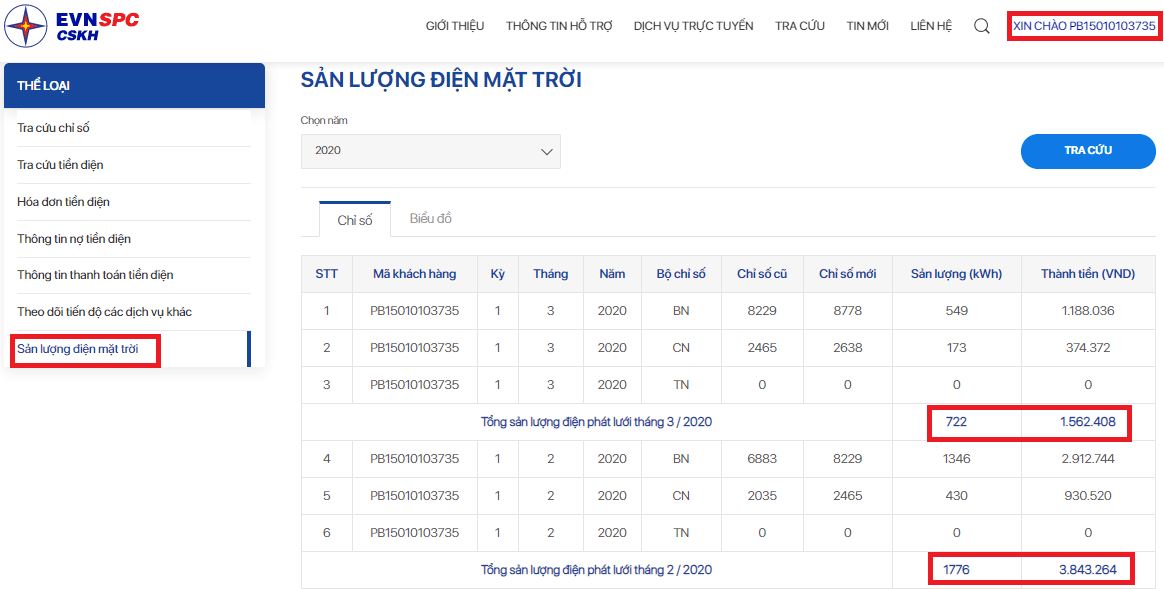Image resolution: width=1164 pixels, height=589 pixels.
Task: Click the SẢN LƯỢNG ĐIỆN MẶT TRỜI heading
Action: [x=441, y=80]
